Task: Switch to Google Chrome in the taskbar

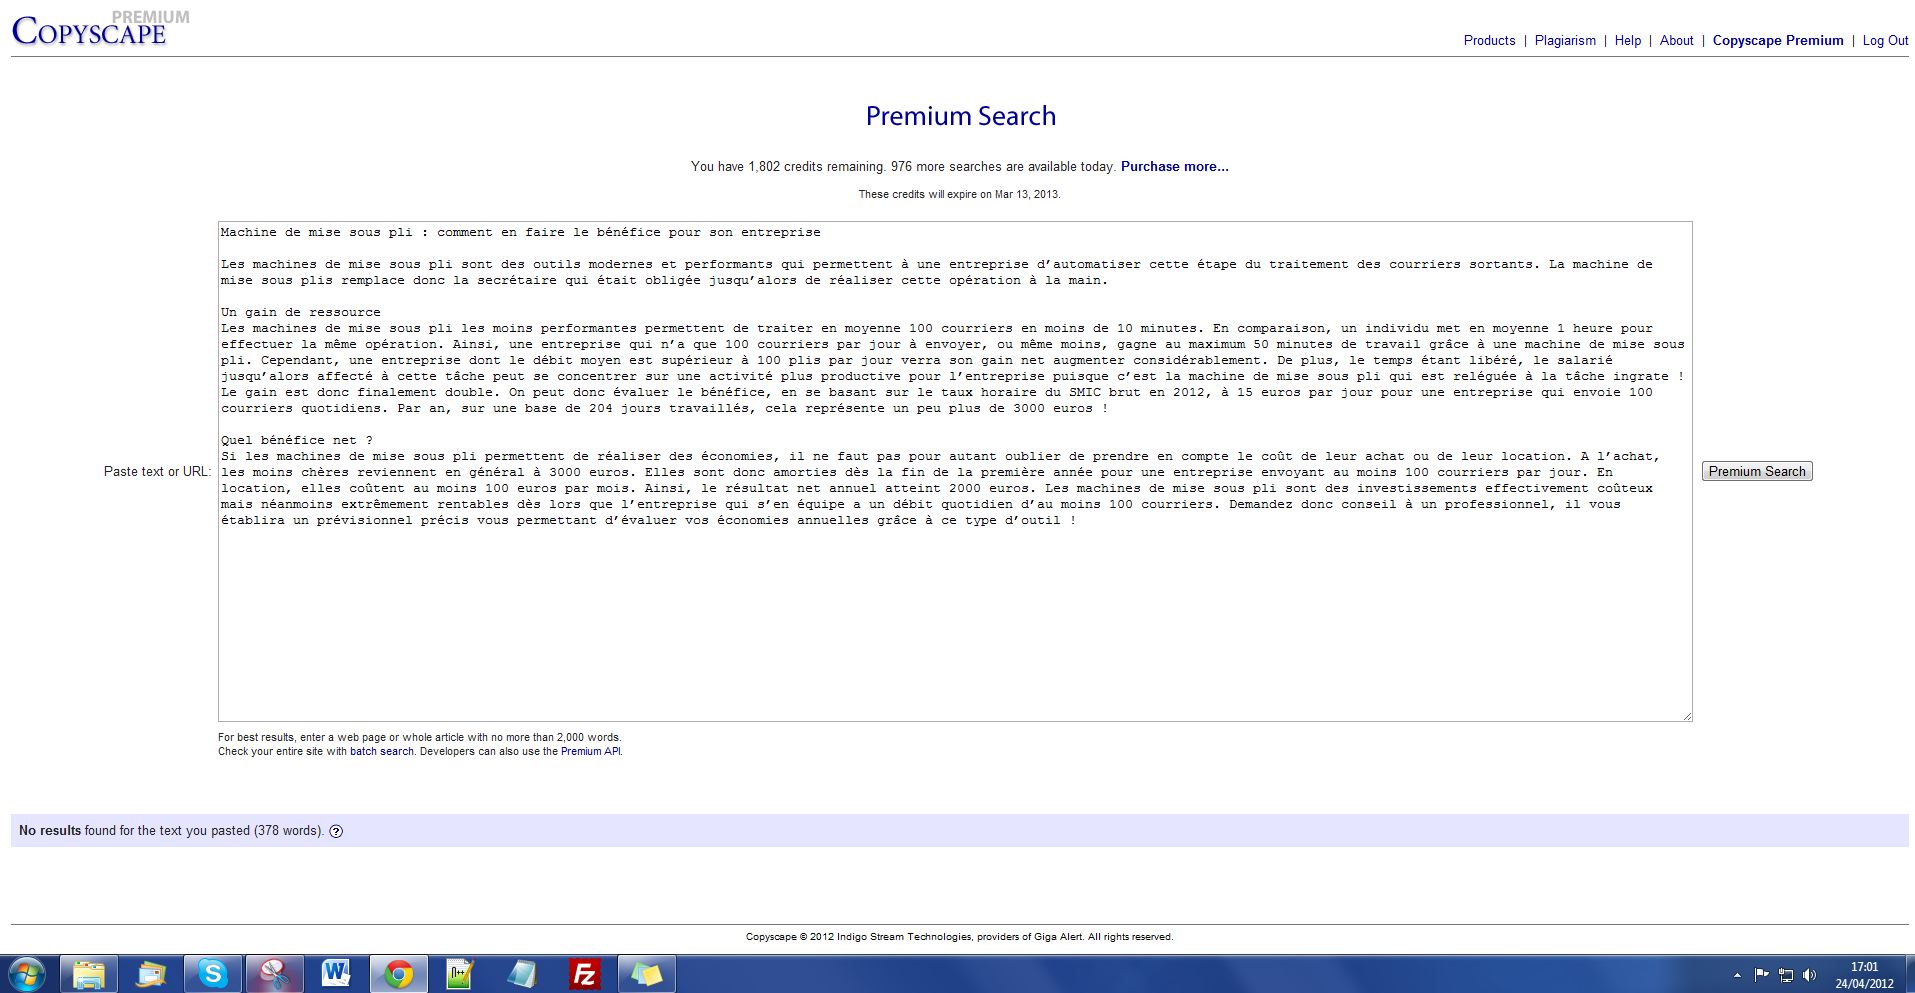Action: pos(398,973)
